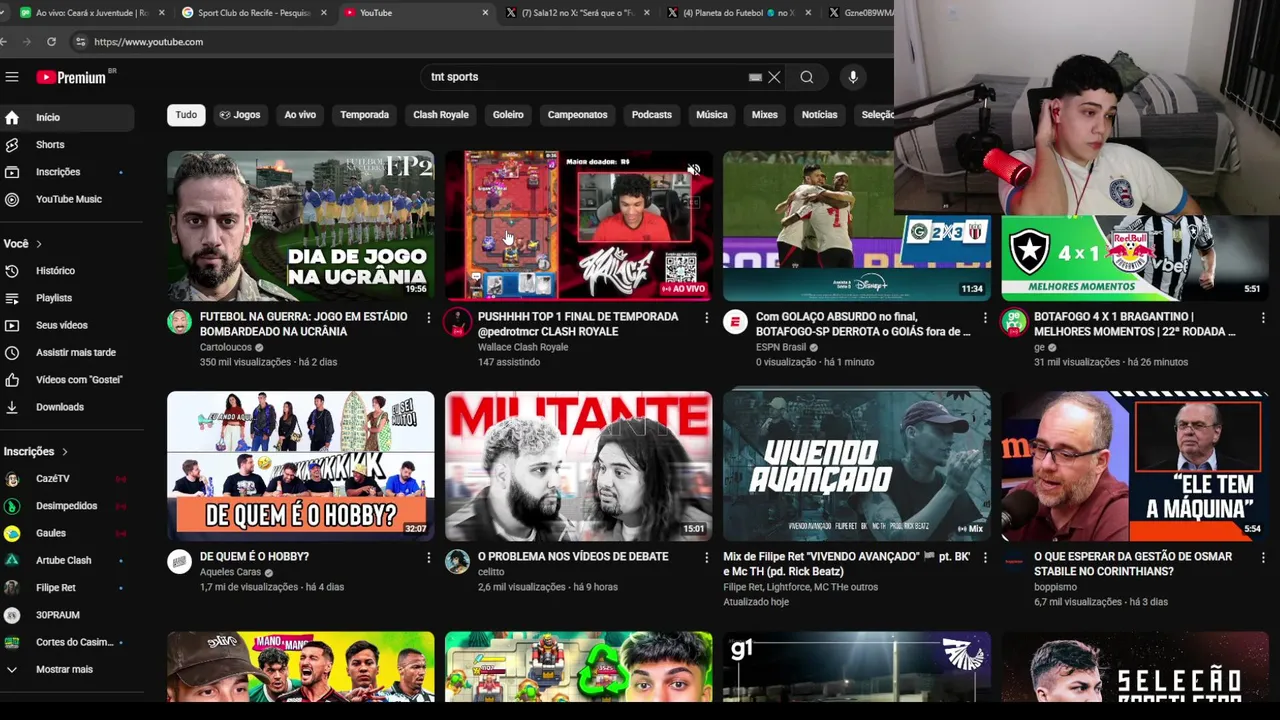
Task: Open more options for De Quem é o Hobby
Action: click(x=428, y=558)
